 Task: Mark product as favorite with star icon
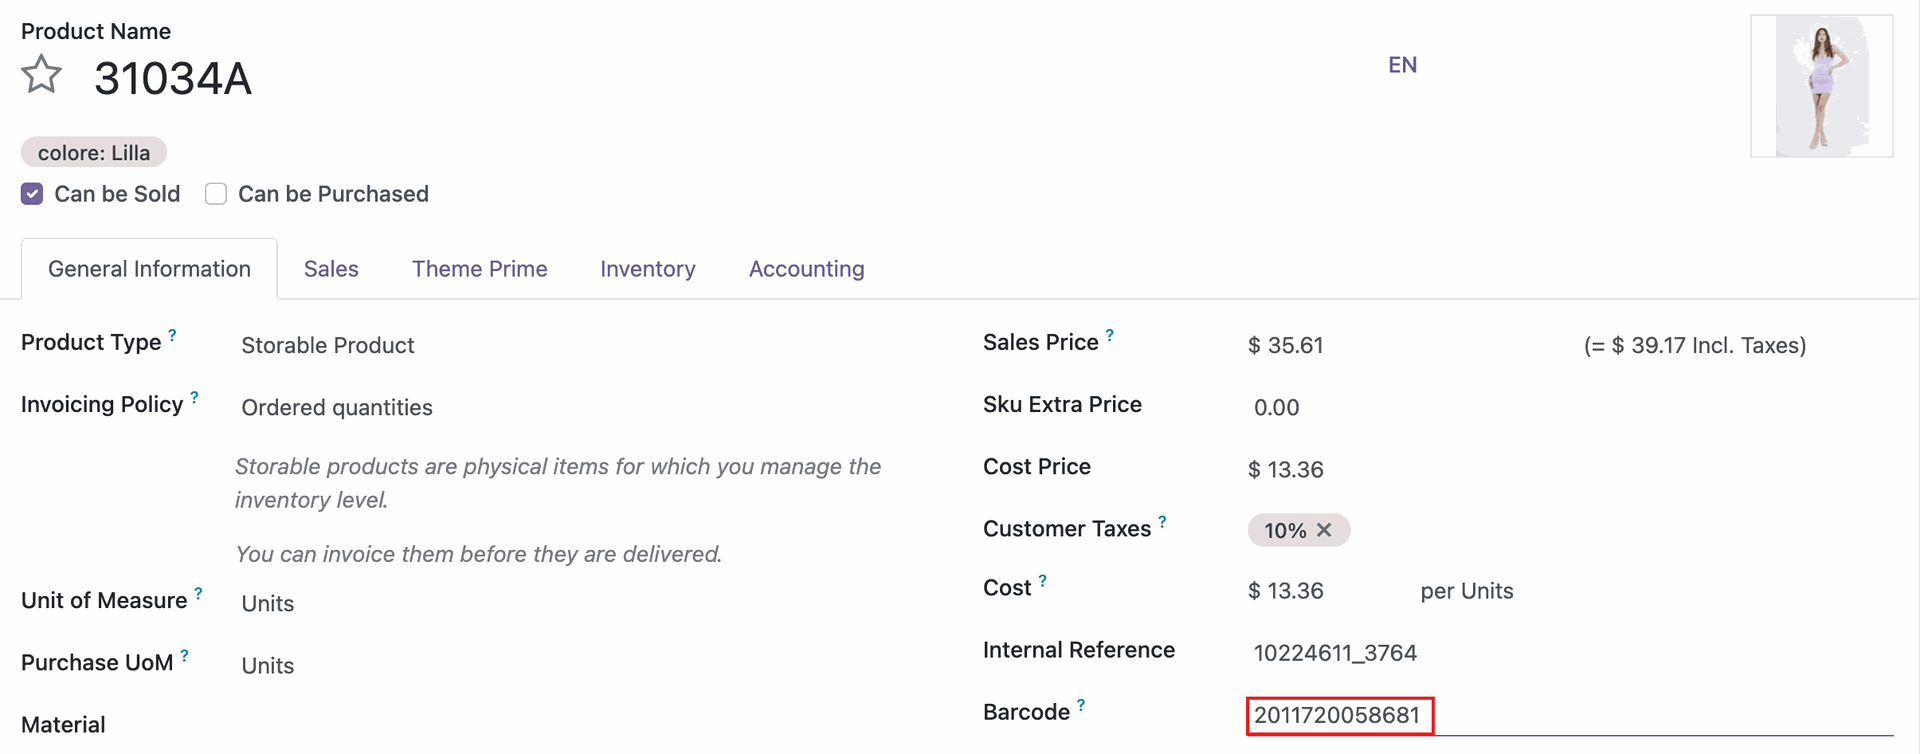click(41, 76)
